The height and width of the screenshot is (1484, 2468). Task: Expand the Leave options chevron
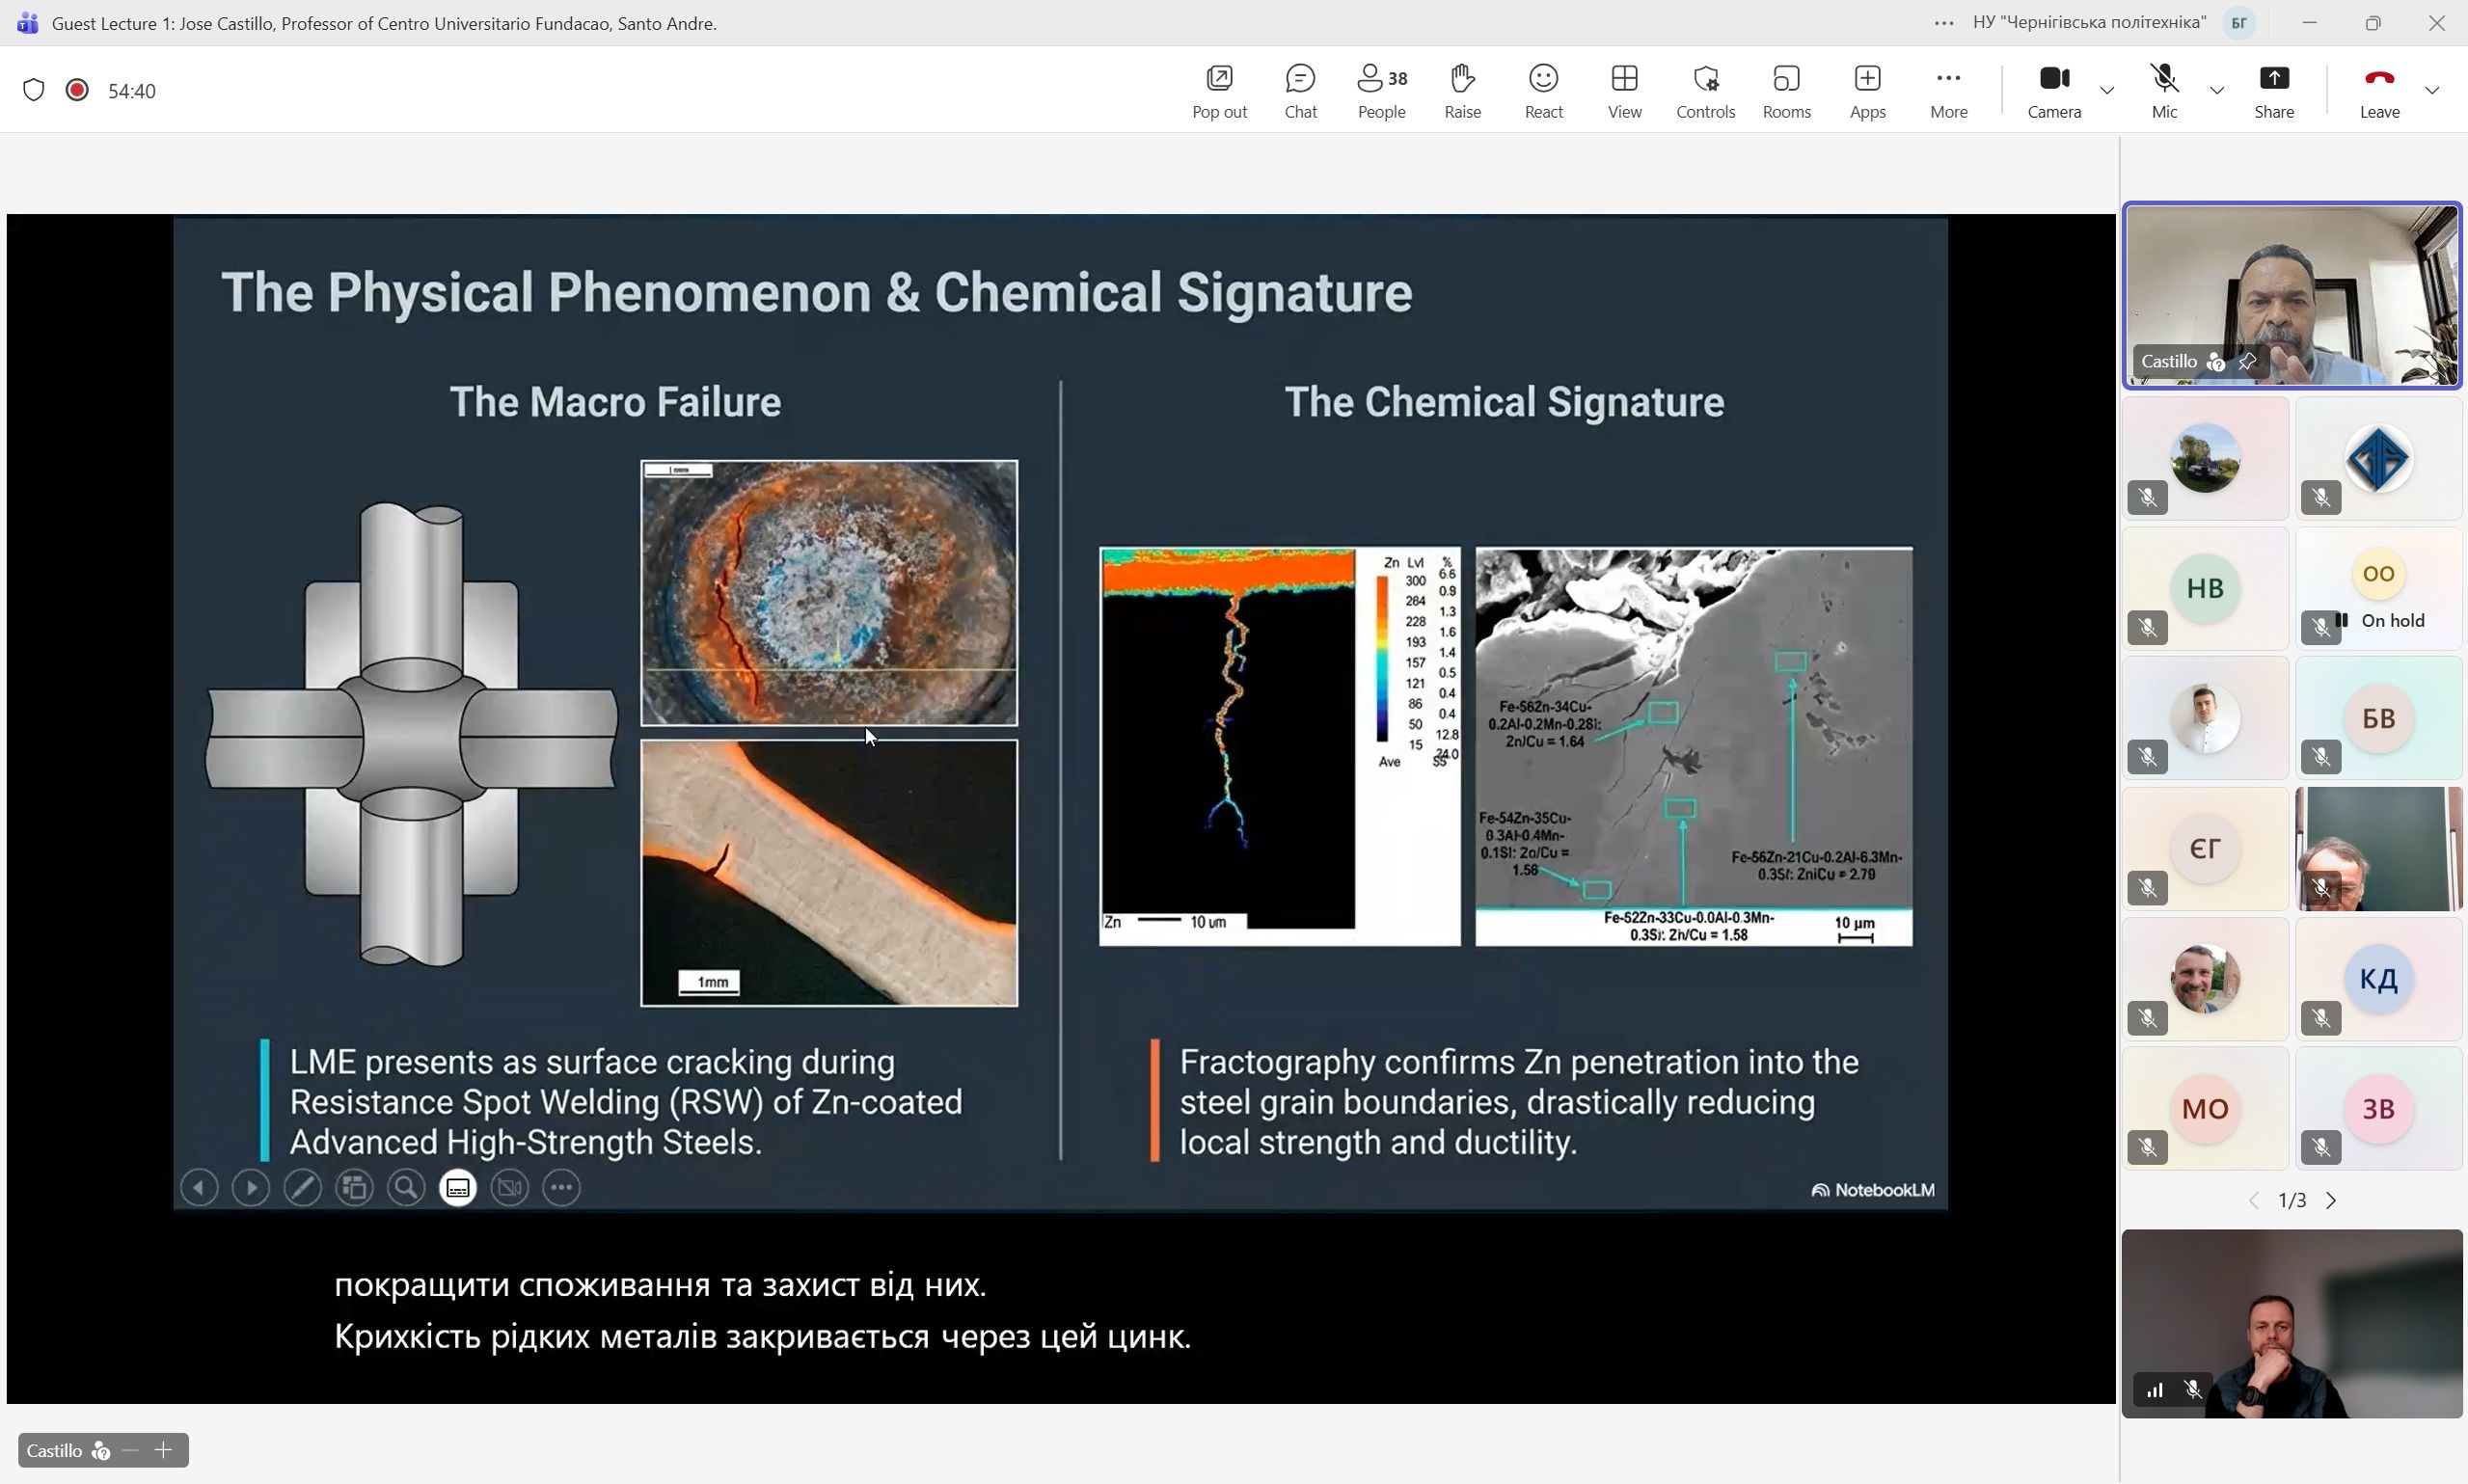pyautogui.click(x=2432, y=91)
